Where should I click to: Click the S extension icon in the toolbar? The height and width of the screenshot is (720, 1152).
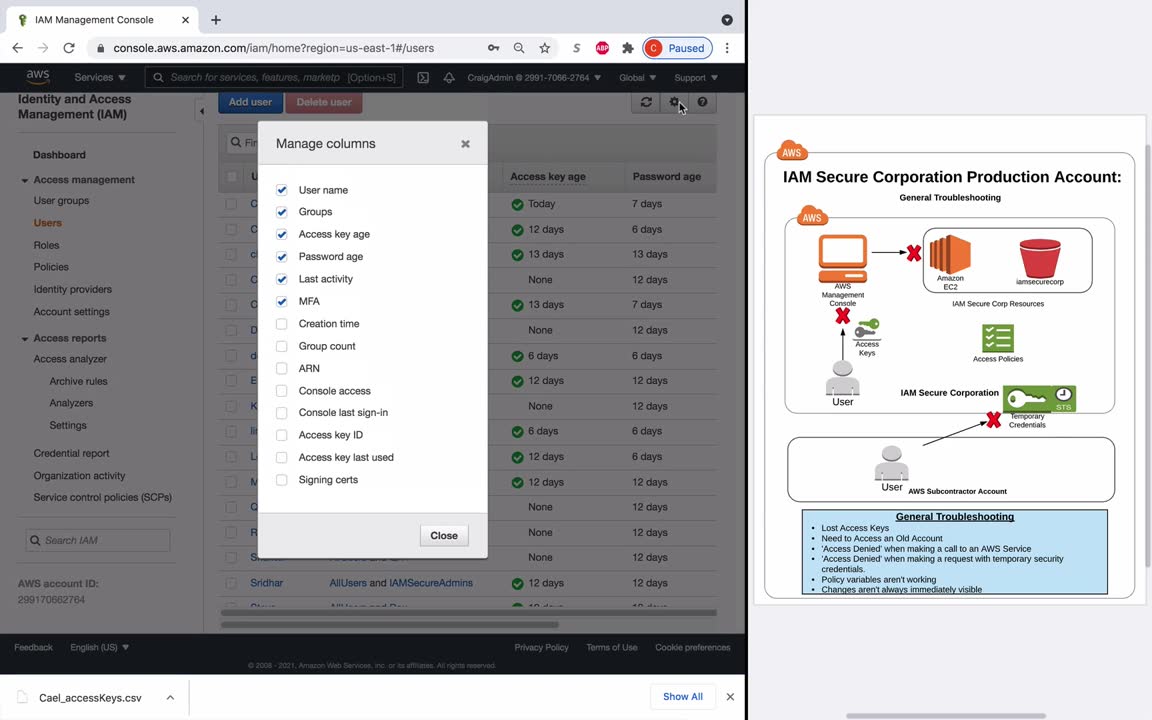[x=577, y=48]
